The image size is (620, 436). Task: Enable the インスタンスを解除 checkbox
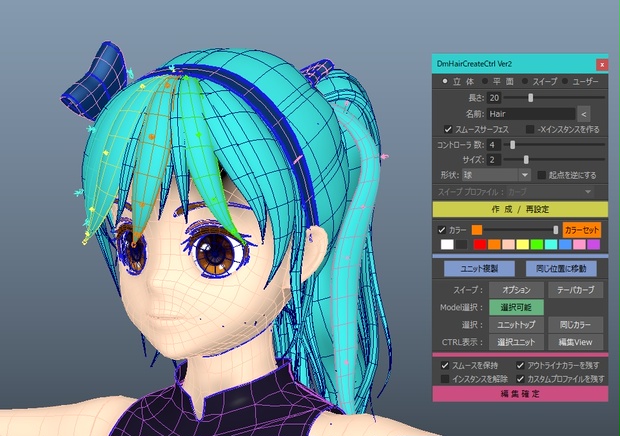point(445,379)
